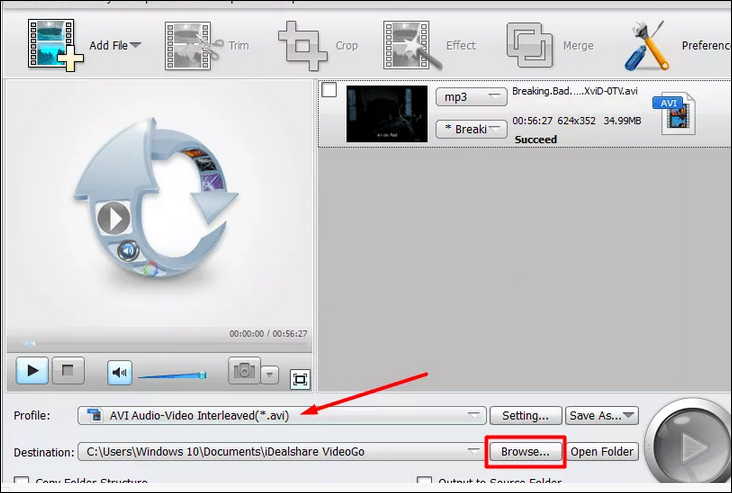
Task: Select the Trim scissors tool
Action: click(192, 45)
